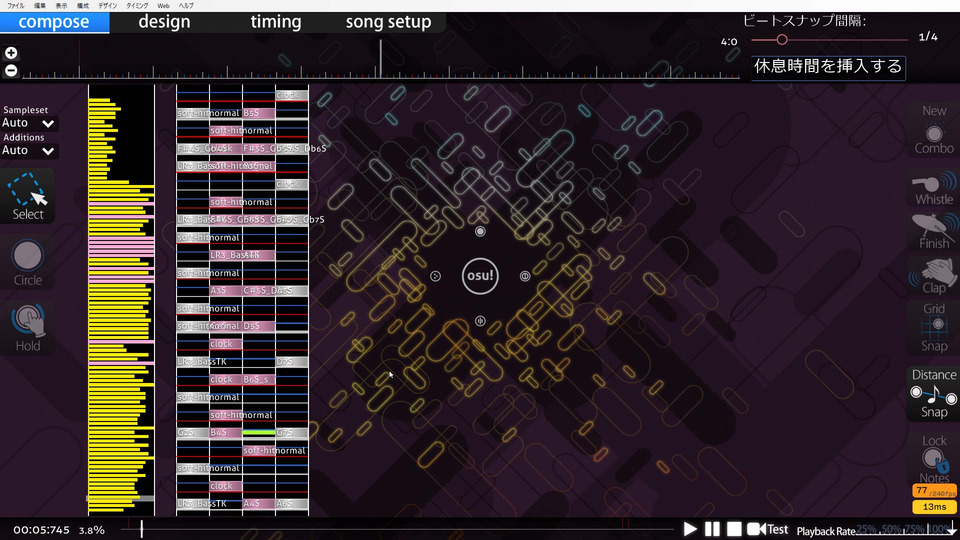The width and height of the screenshot is (960, 540).
Task: Open the 表示 menu
Action: pos(61,6)
